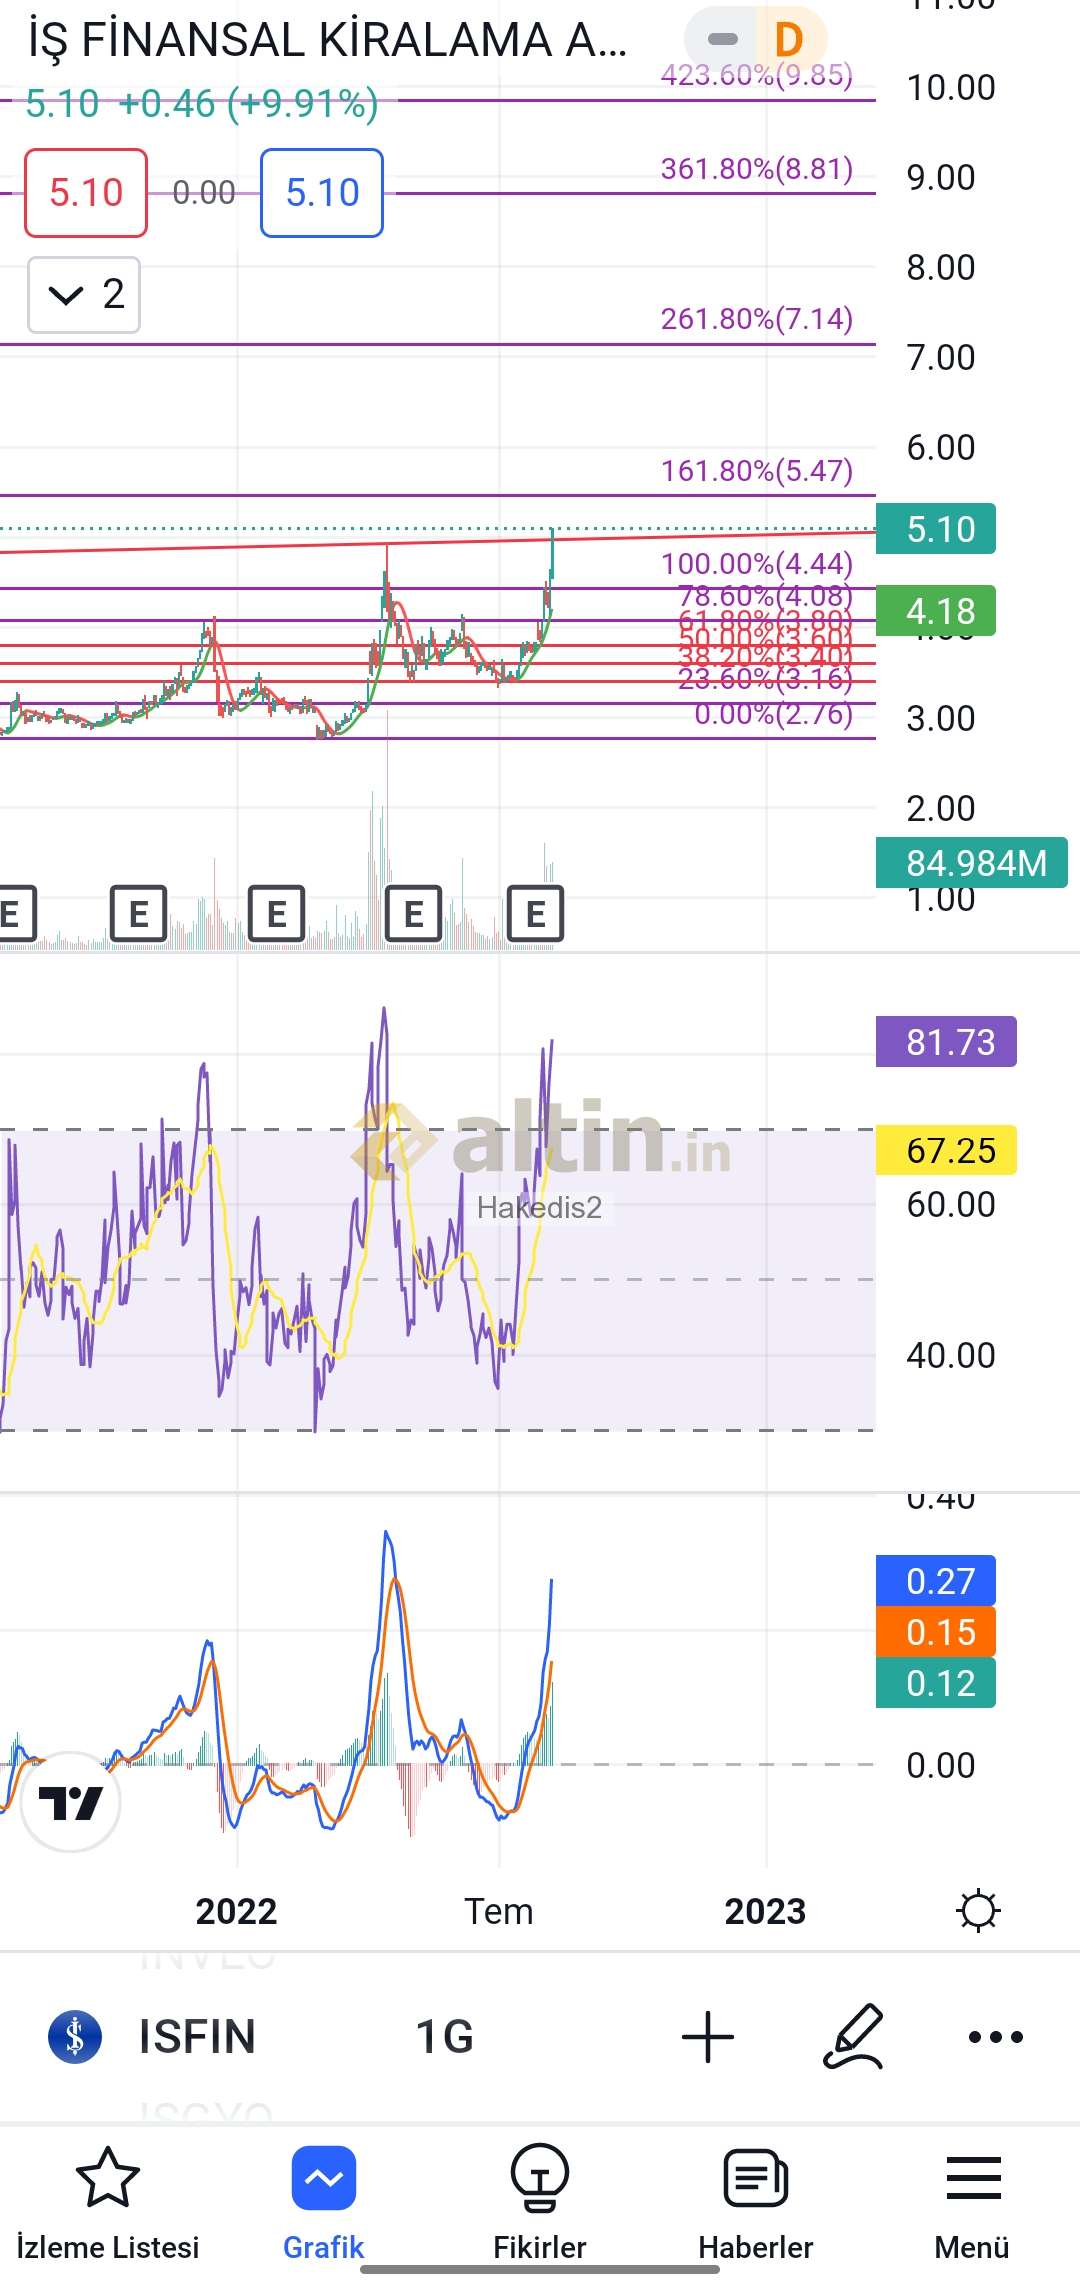Open the three-dot more options
Image resolution: width=1080 pixels, height=2280 pixels.
tap(995, 2037)
